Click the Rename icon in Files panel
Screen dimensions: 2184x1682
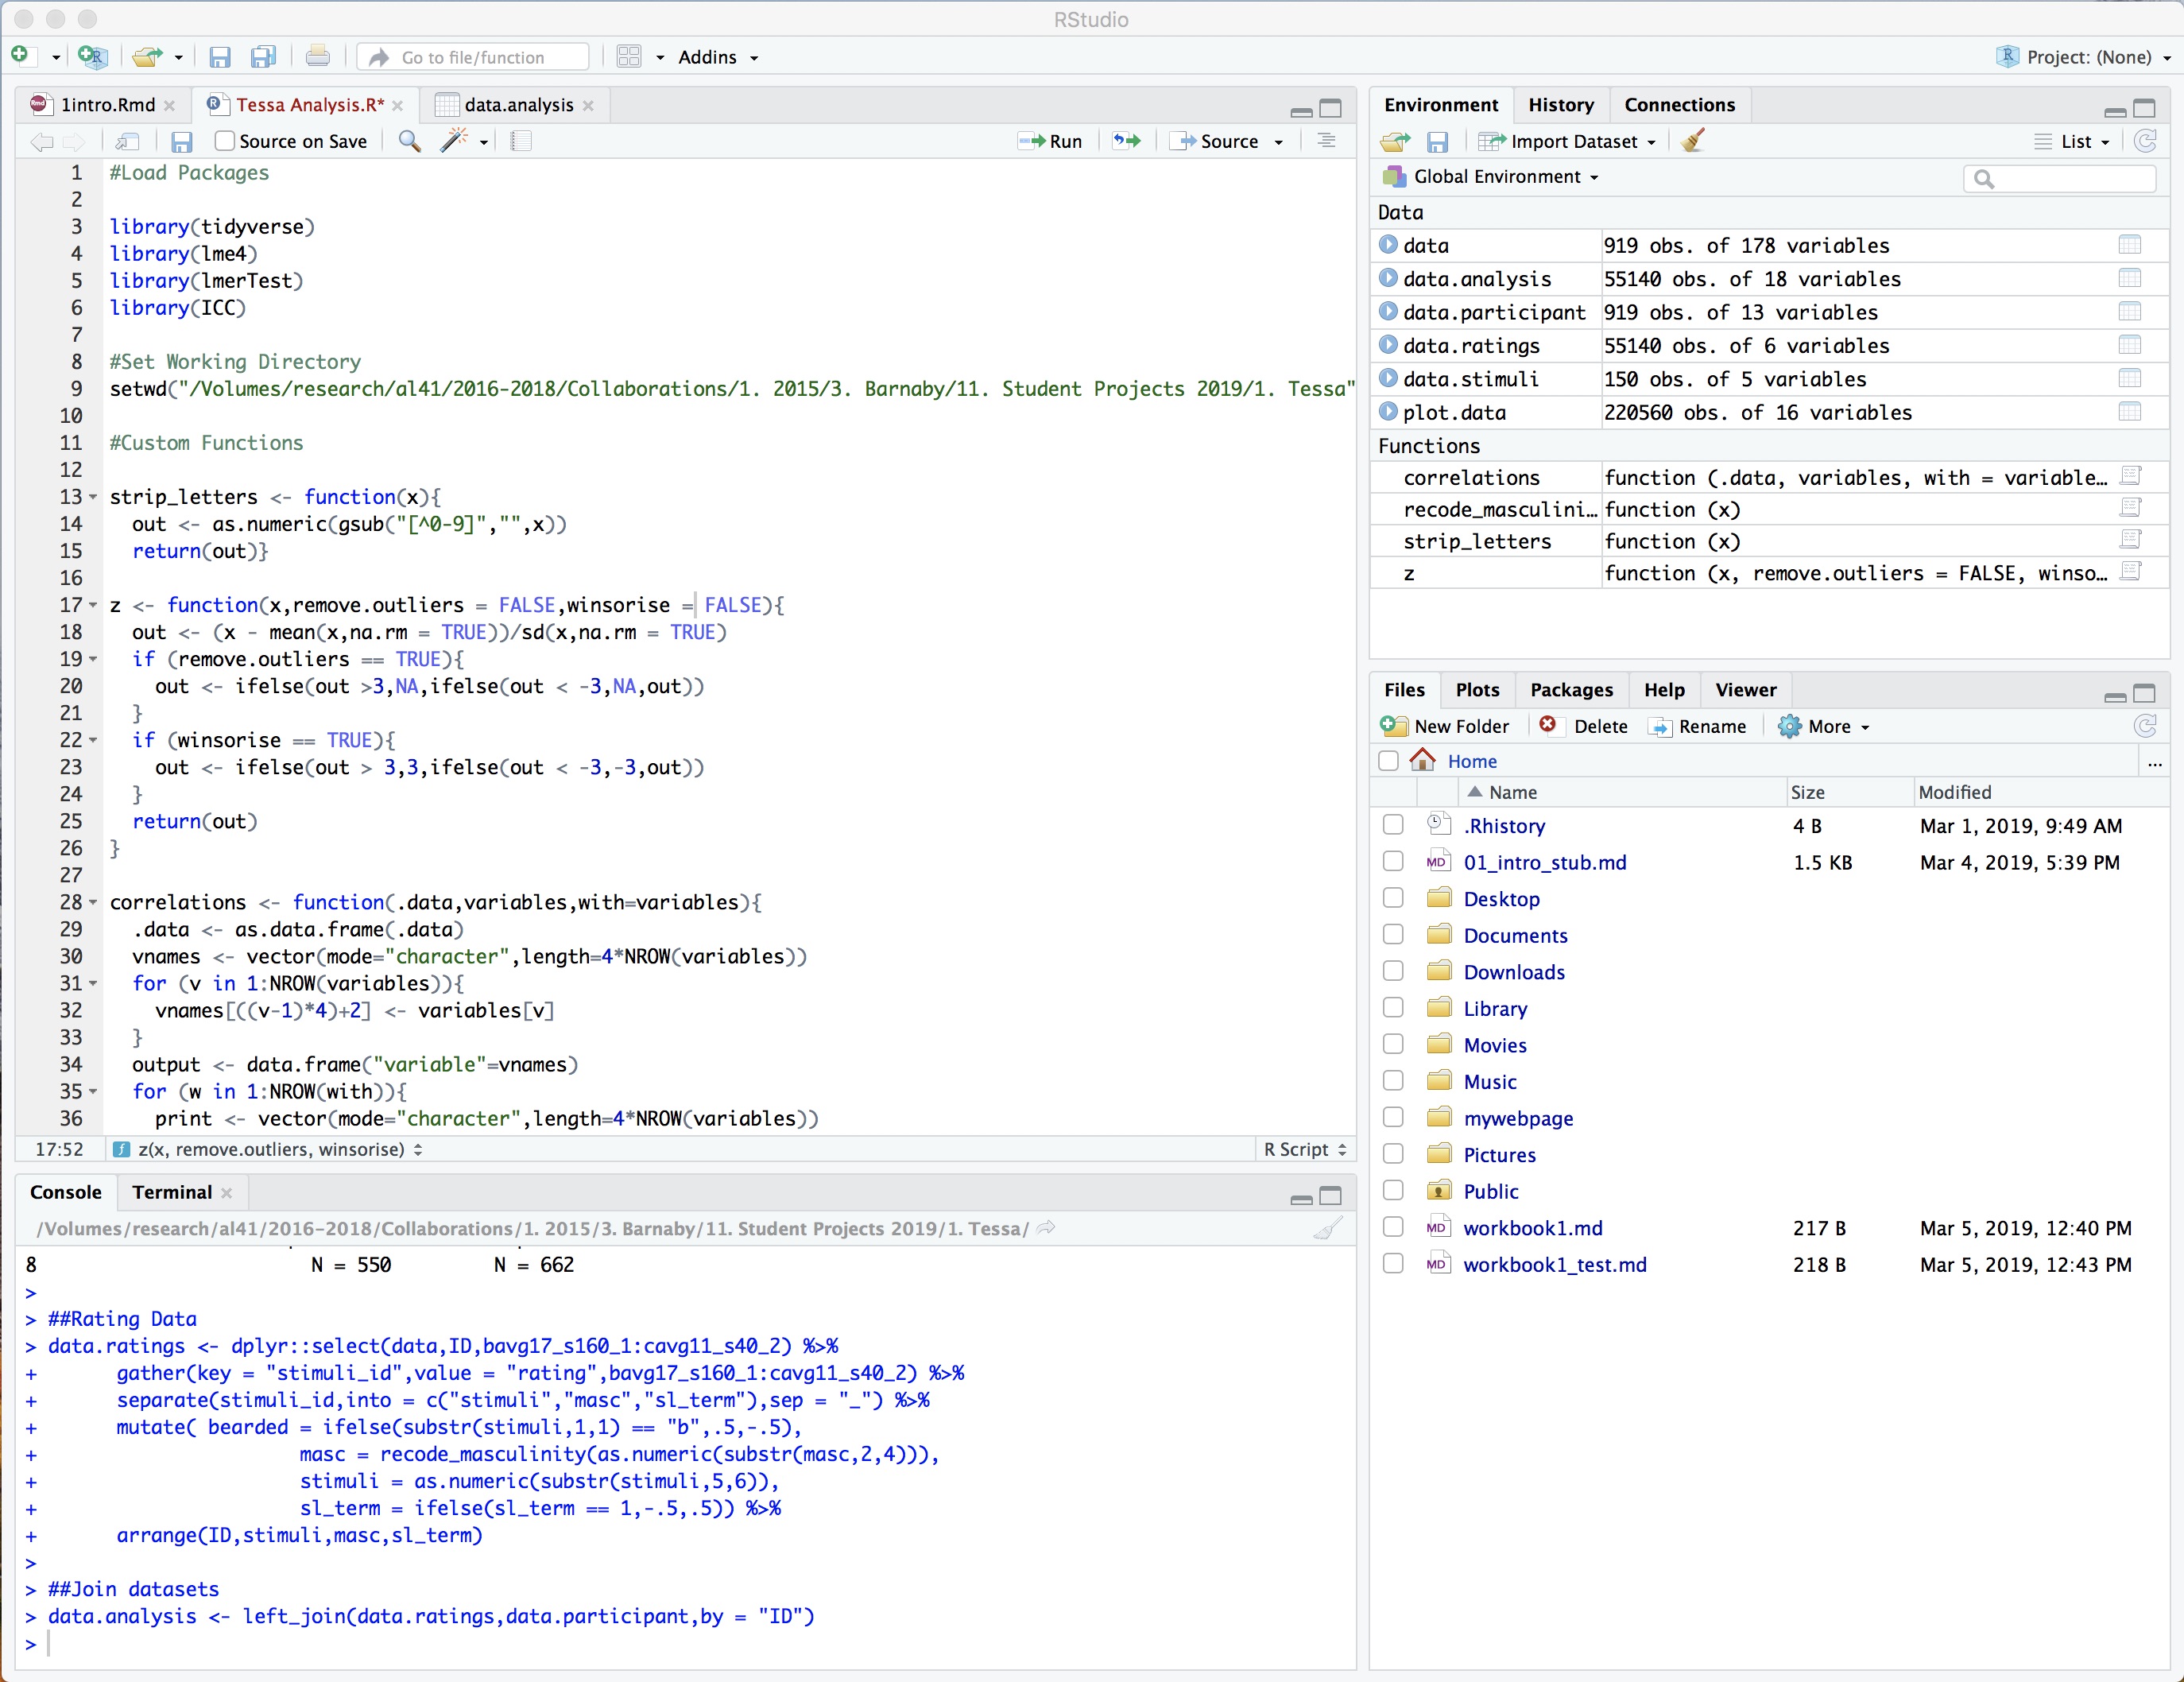tap(1659, 727)
